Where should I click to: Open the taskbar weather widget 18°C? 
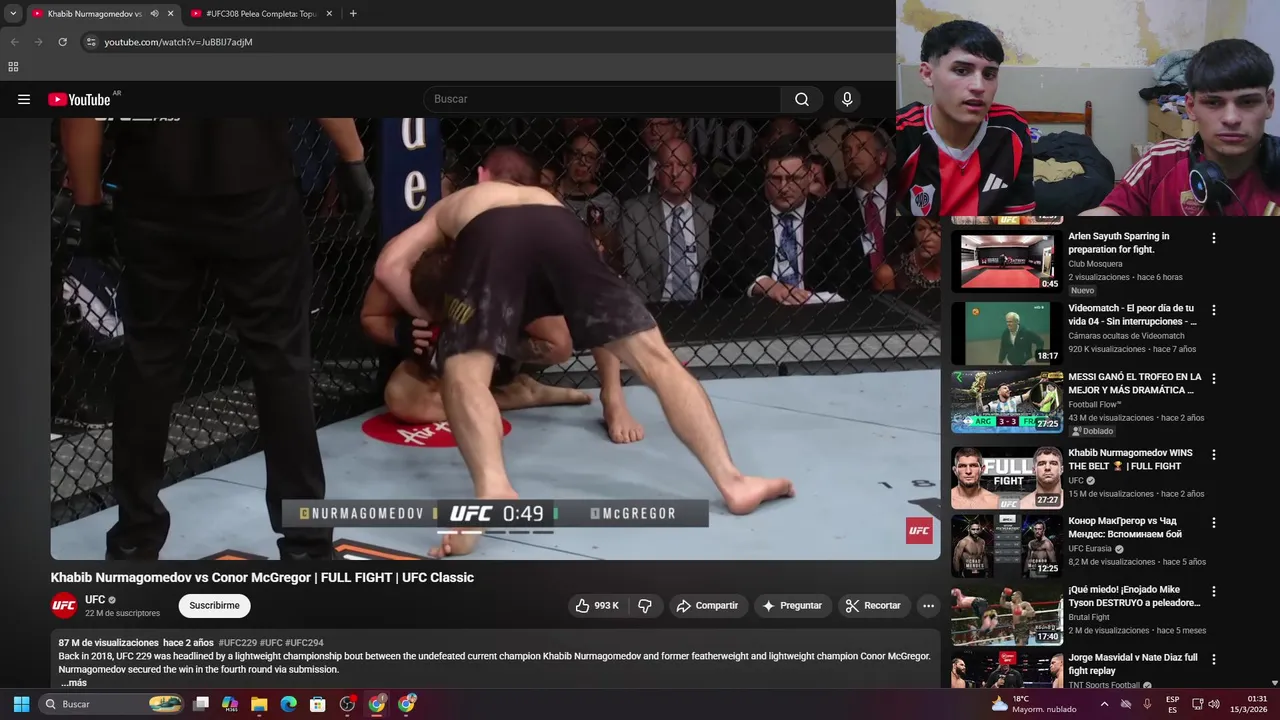tap(1032, 704)
